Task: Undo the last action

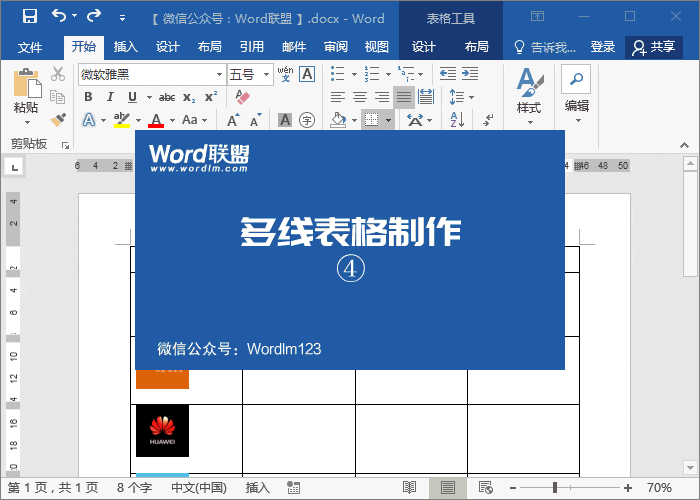Action: point(59,17)
